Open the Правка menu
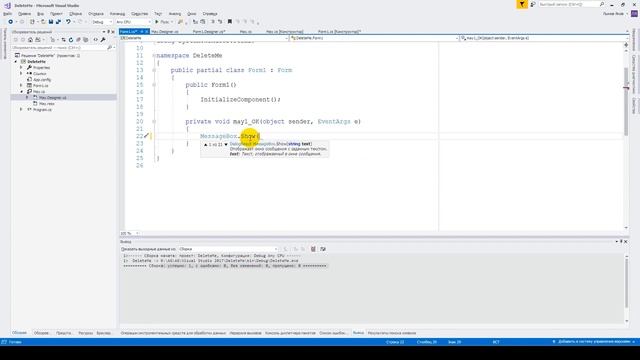 (x=24, y=14)
